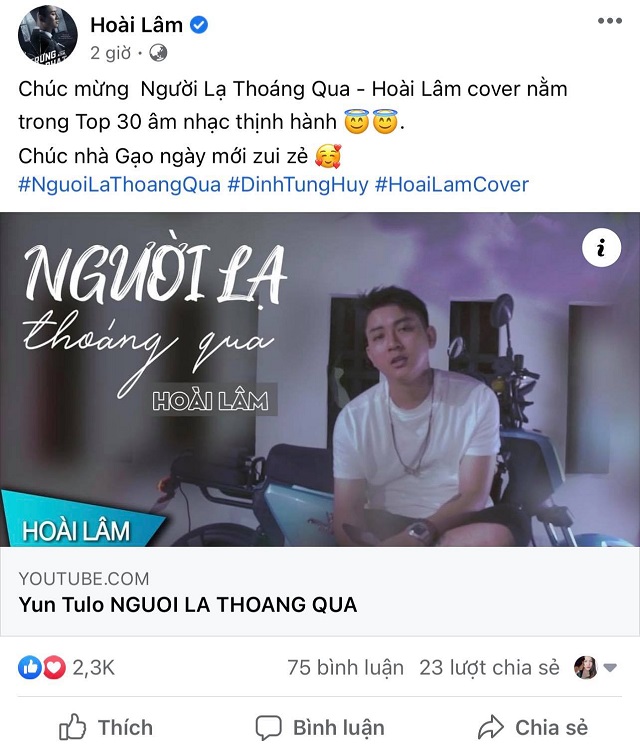The width and height of the screenshot is (640, 756).
Task: Open hashtag #DinhTungHuy
Action: 298,185
